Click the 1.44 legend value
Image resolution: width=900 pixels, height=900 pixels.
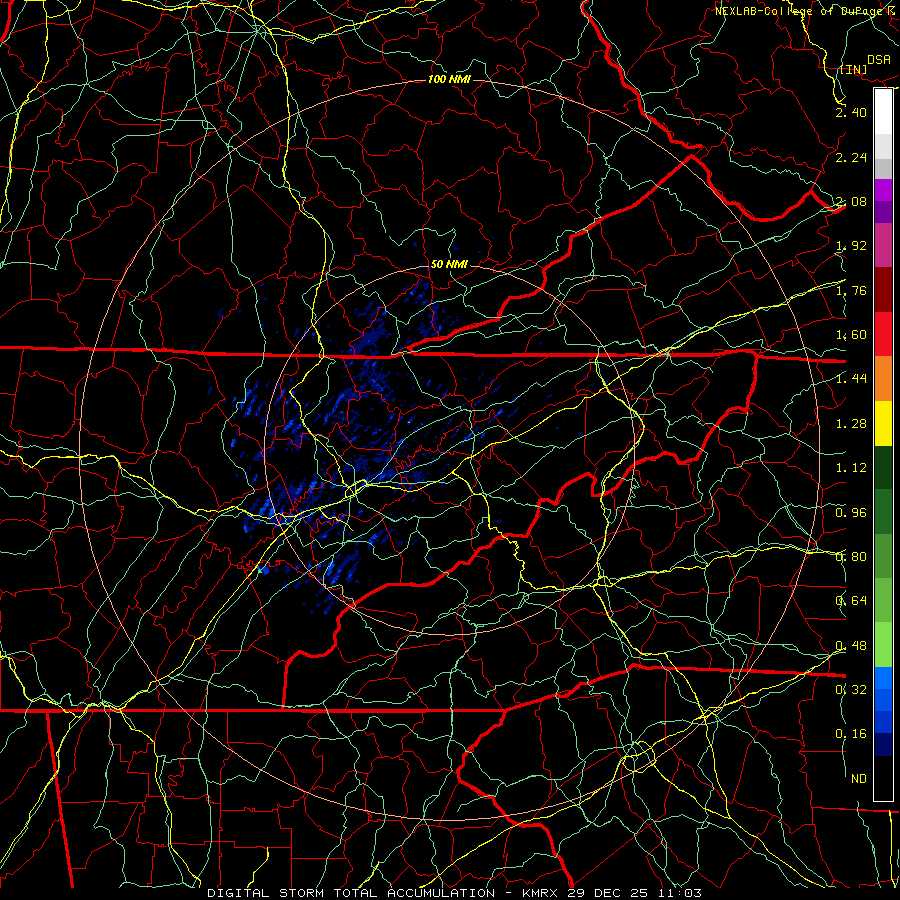(x=851, y=378)
